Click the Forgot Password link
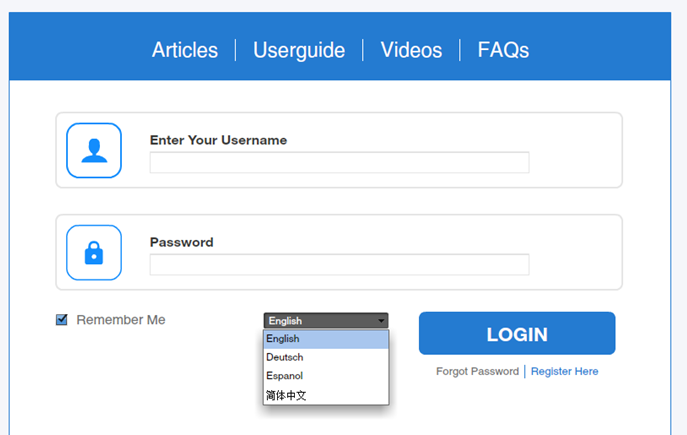 (477, 371)
